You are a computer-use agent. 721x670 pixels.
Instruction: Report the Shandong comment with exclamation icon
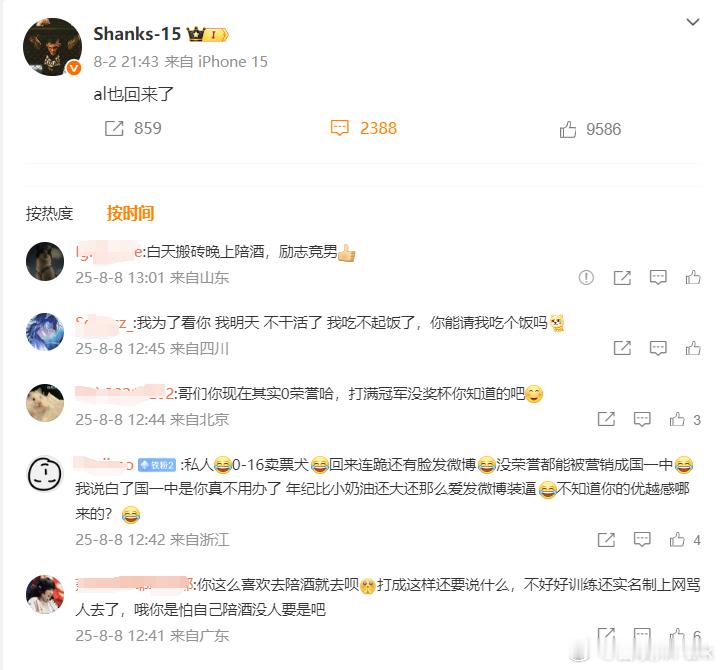[586, 277]
